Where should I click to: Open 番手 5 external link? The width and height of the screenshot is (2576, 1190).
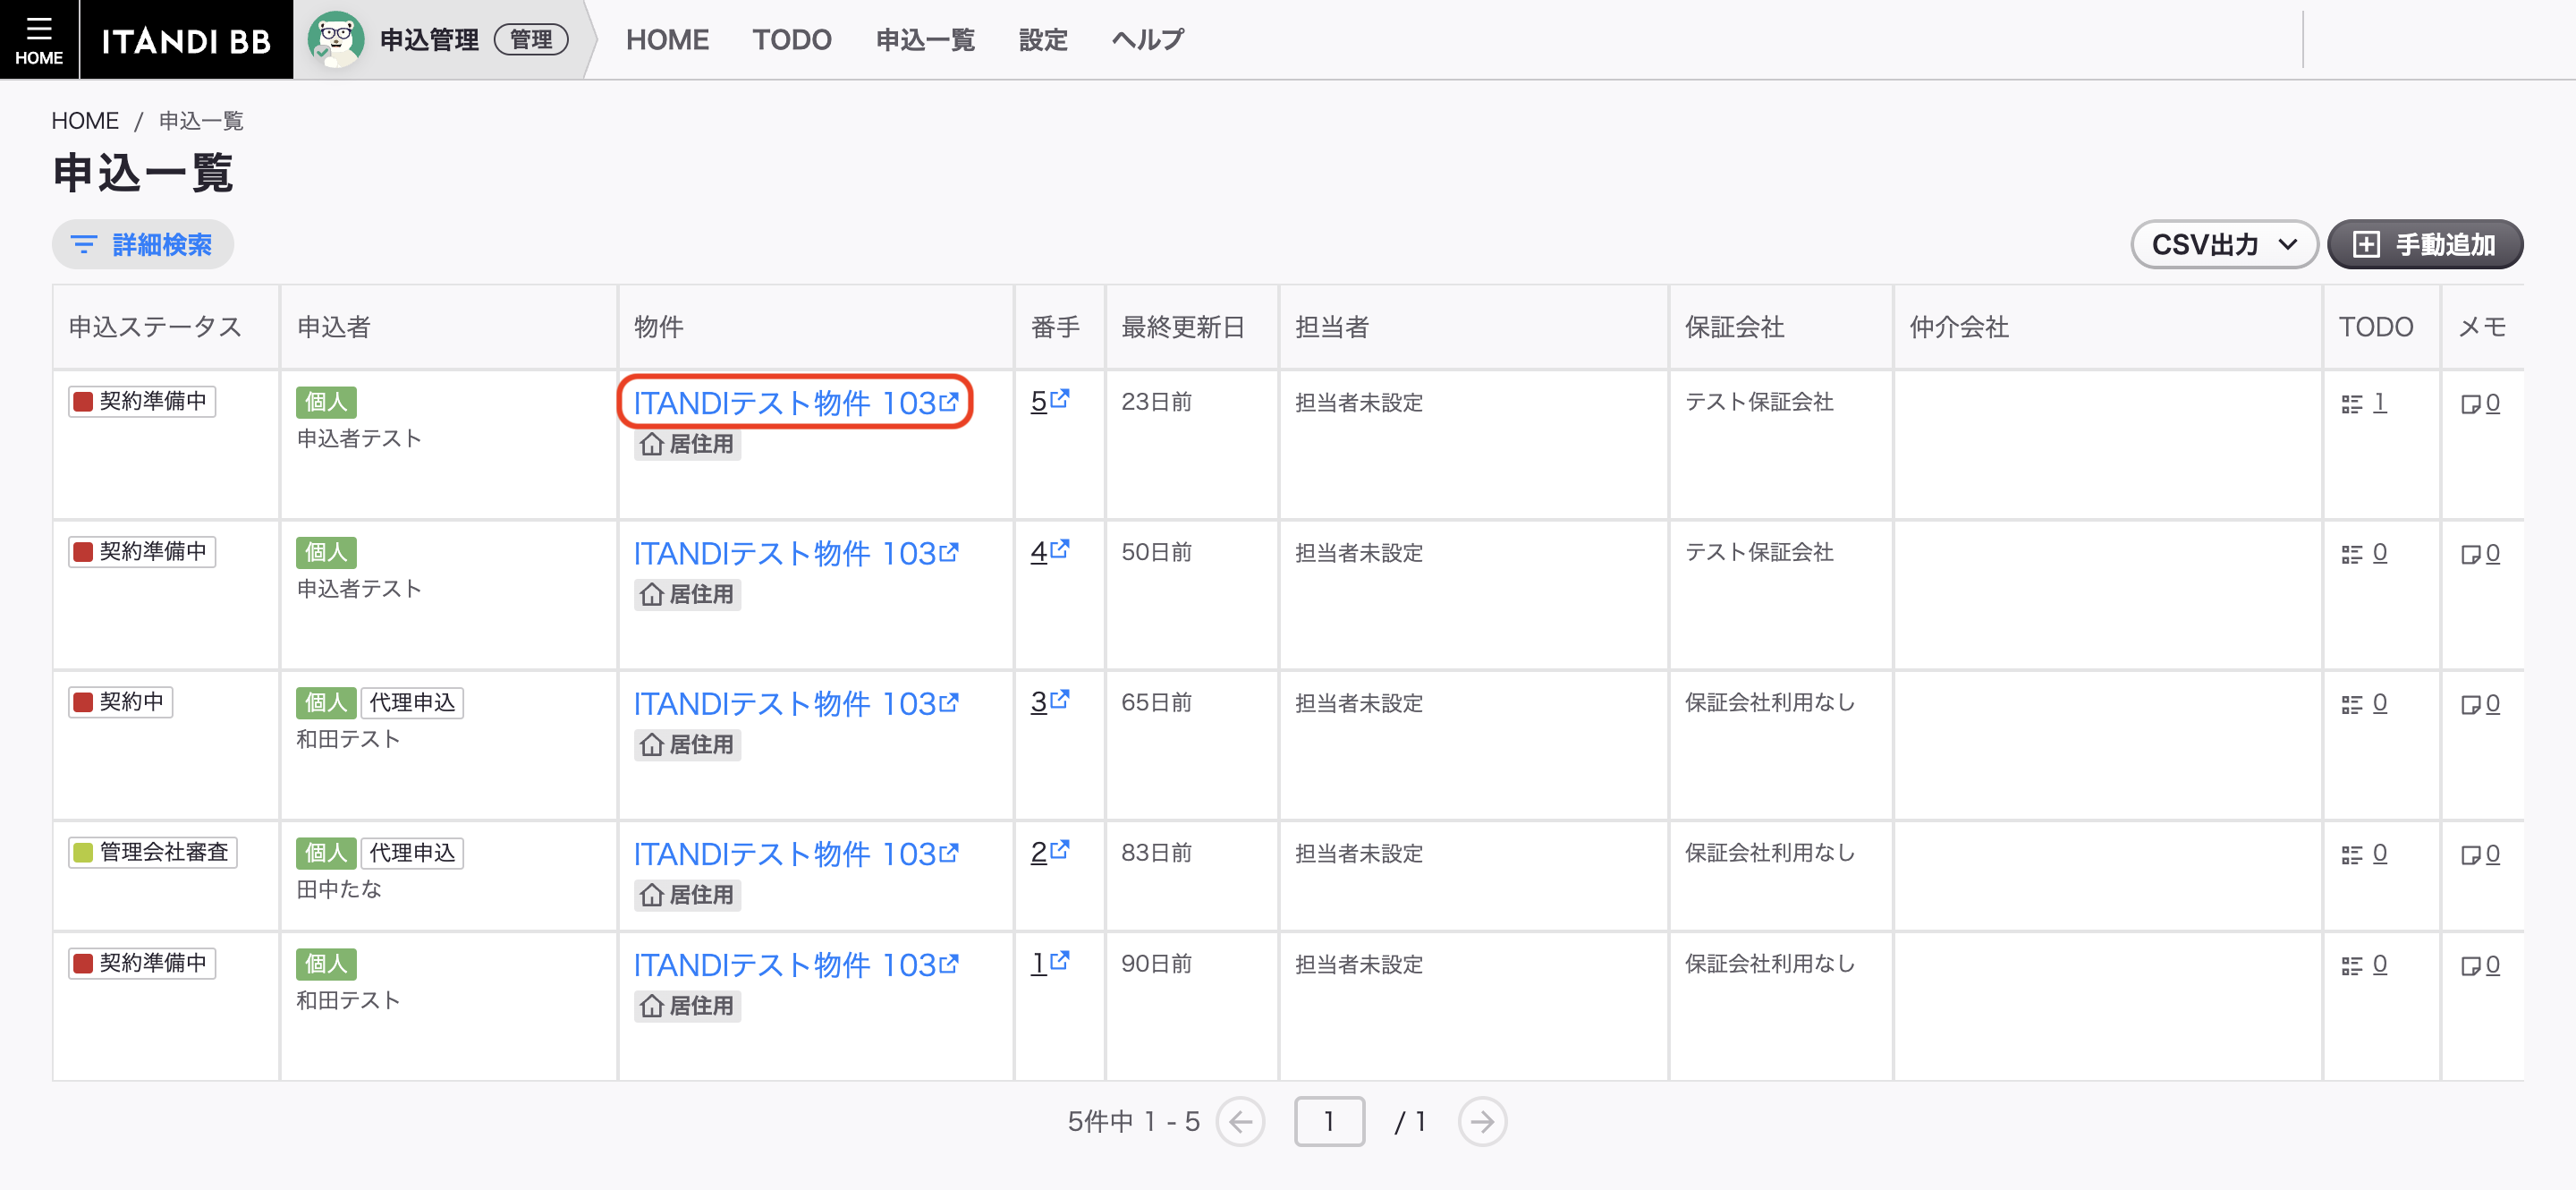(1049, 401)
